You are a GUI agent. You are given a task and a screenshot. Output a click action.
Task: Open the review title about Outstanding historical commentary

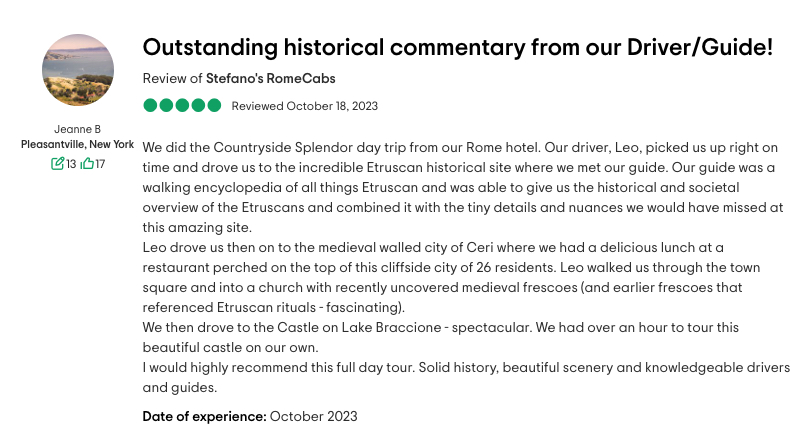coord(458,46)
